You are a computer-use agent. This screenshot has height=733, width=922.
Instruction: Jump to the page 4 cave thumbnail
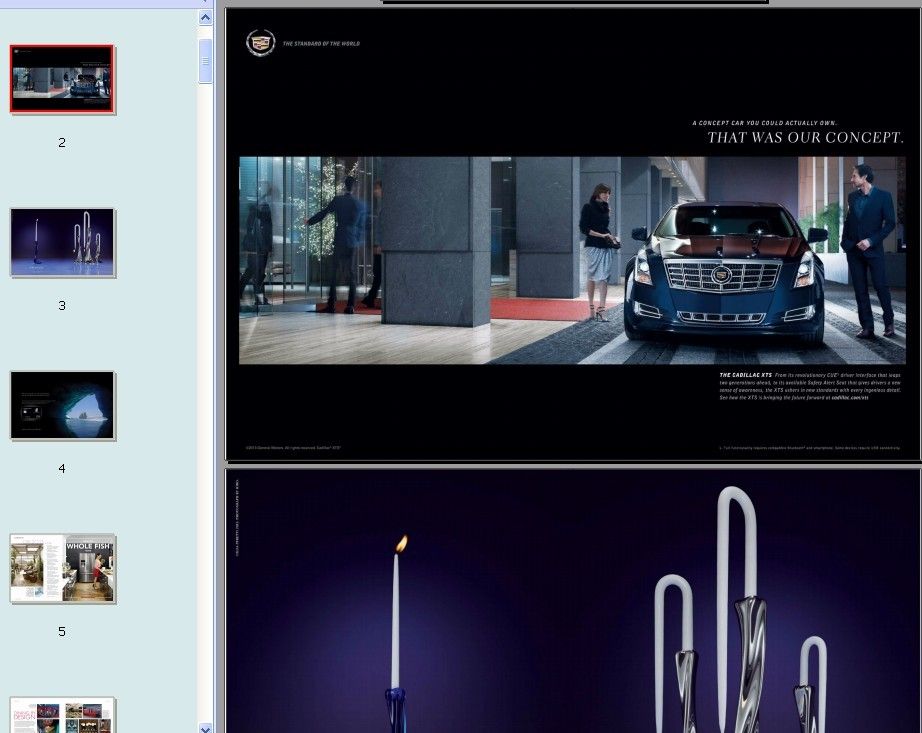coord(62,405)
